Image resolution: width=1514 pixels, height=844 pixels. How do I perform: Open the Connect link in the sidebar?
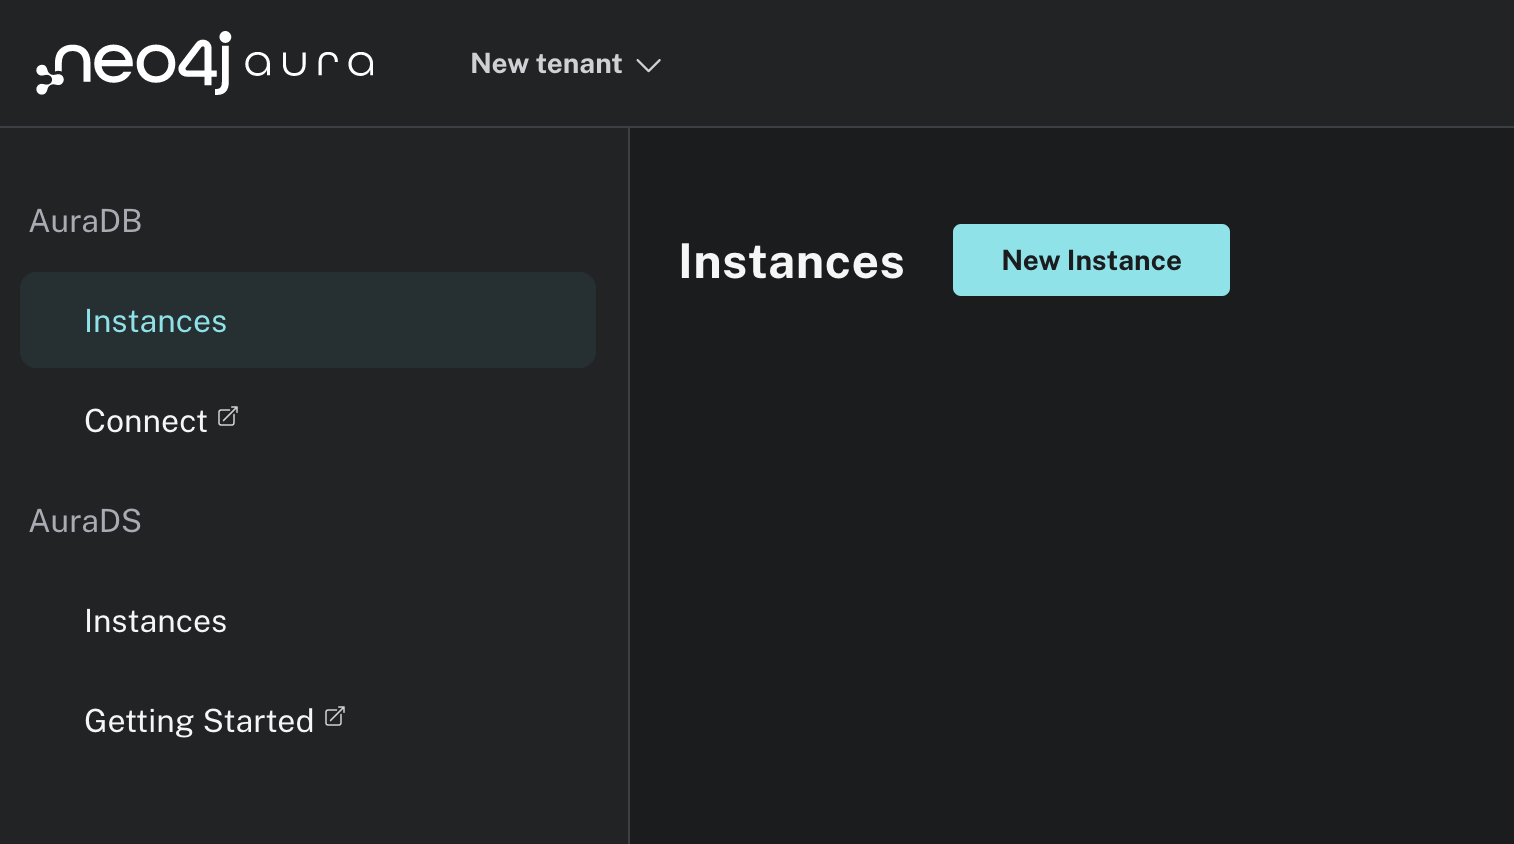pyautogui.click(x=146, y=421)
